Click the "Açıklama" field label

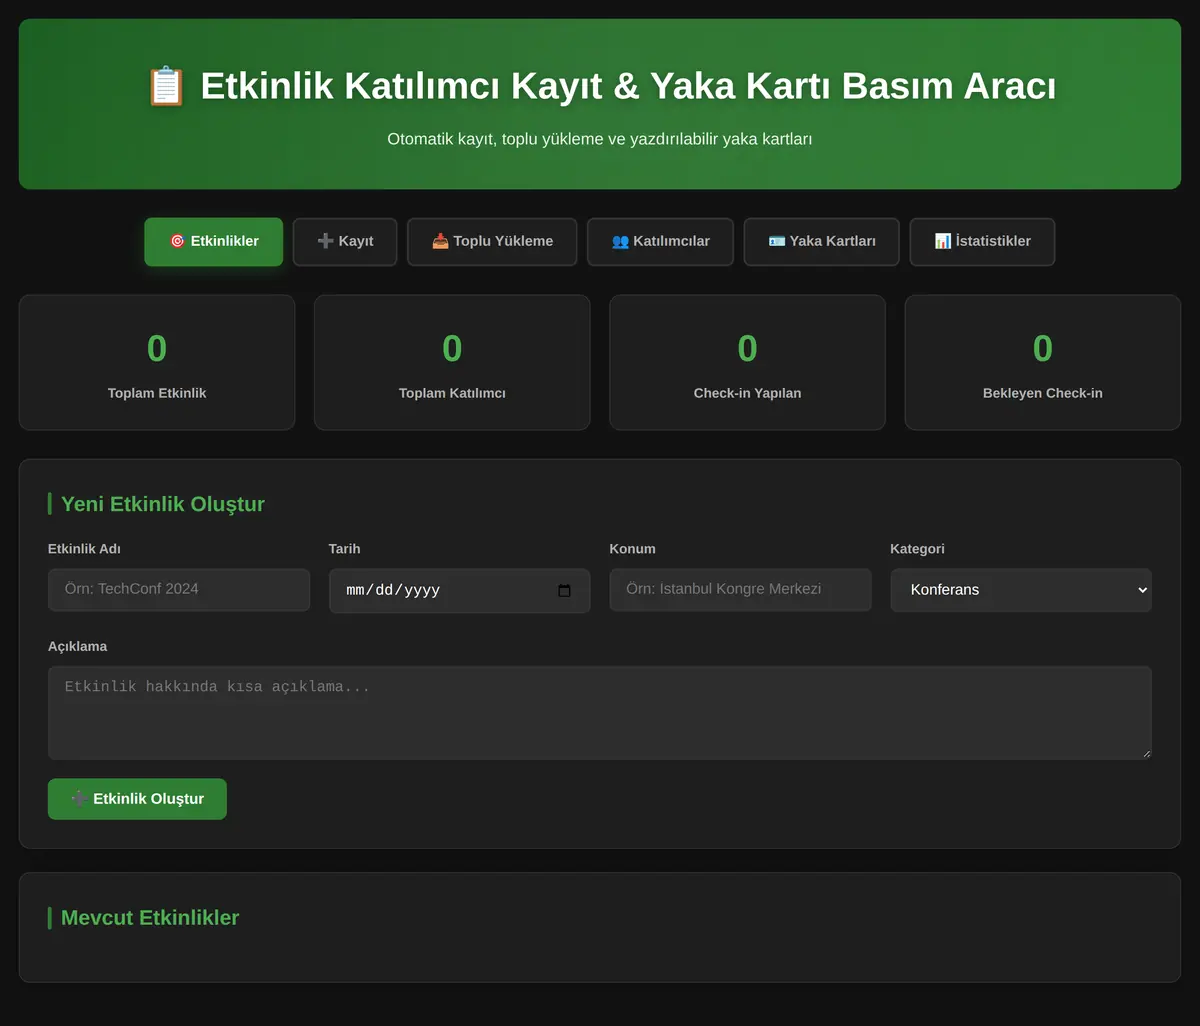tap(77, 646)
